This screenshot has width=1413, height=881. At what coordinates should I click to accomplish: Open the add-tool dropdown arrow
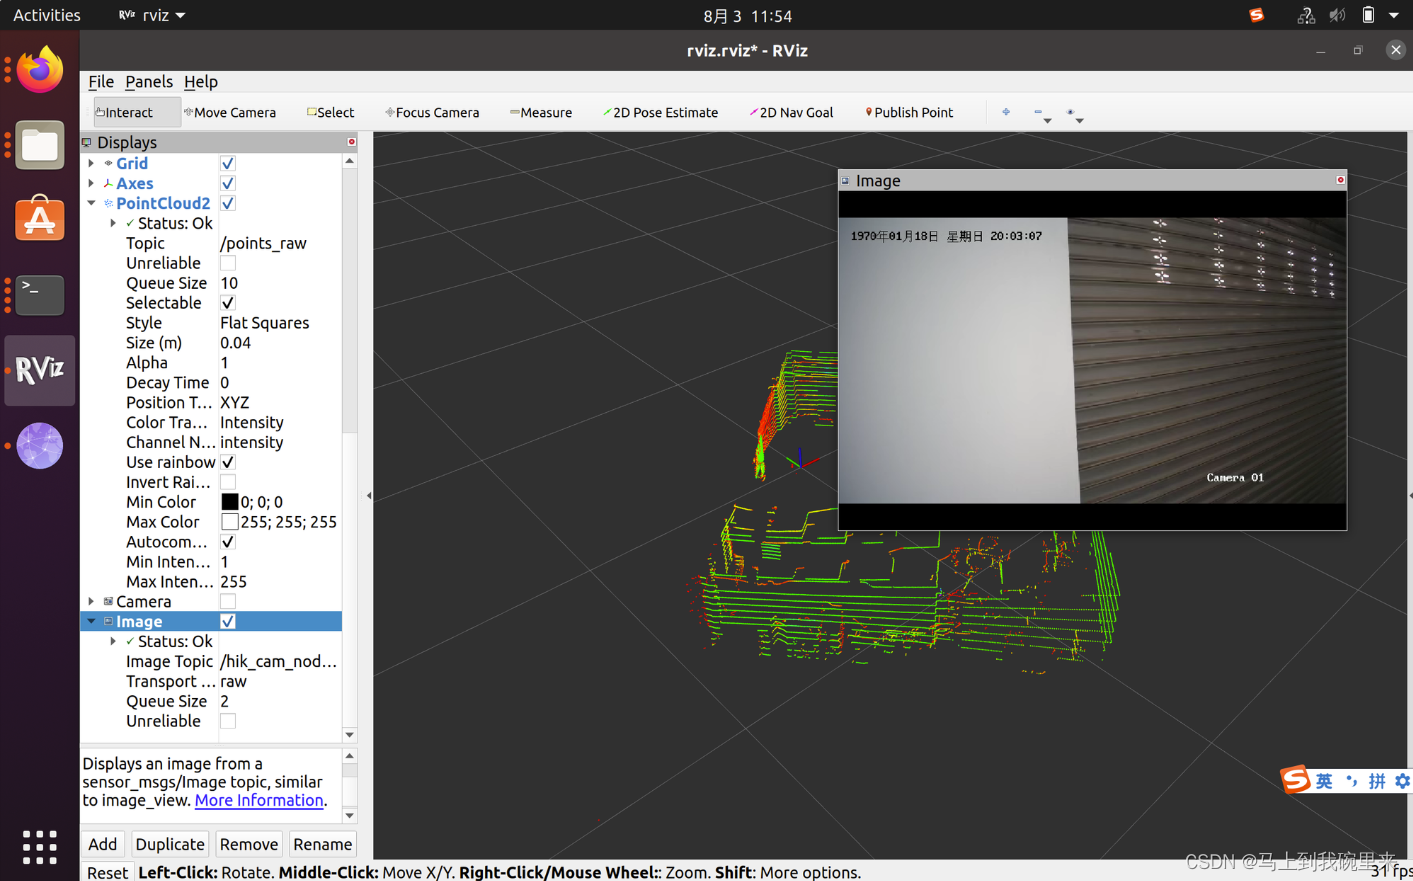pos(1047,121)
